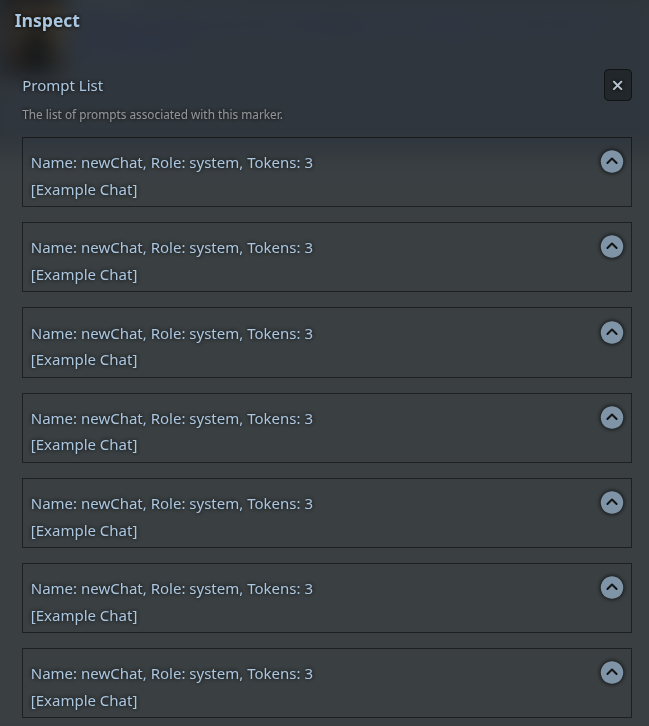This screenshot has width=649, height=726.
Task: Select the [Example Chat] text in the last prompt
Action: 84,701
